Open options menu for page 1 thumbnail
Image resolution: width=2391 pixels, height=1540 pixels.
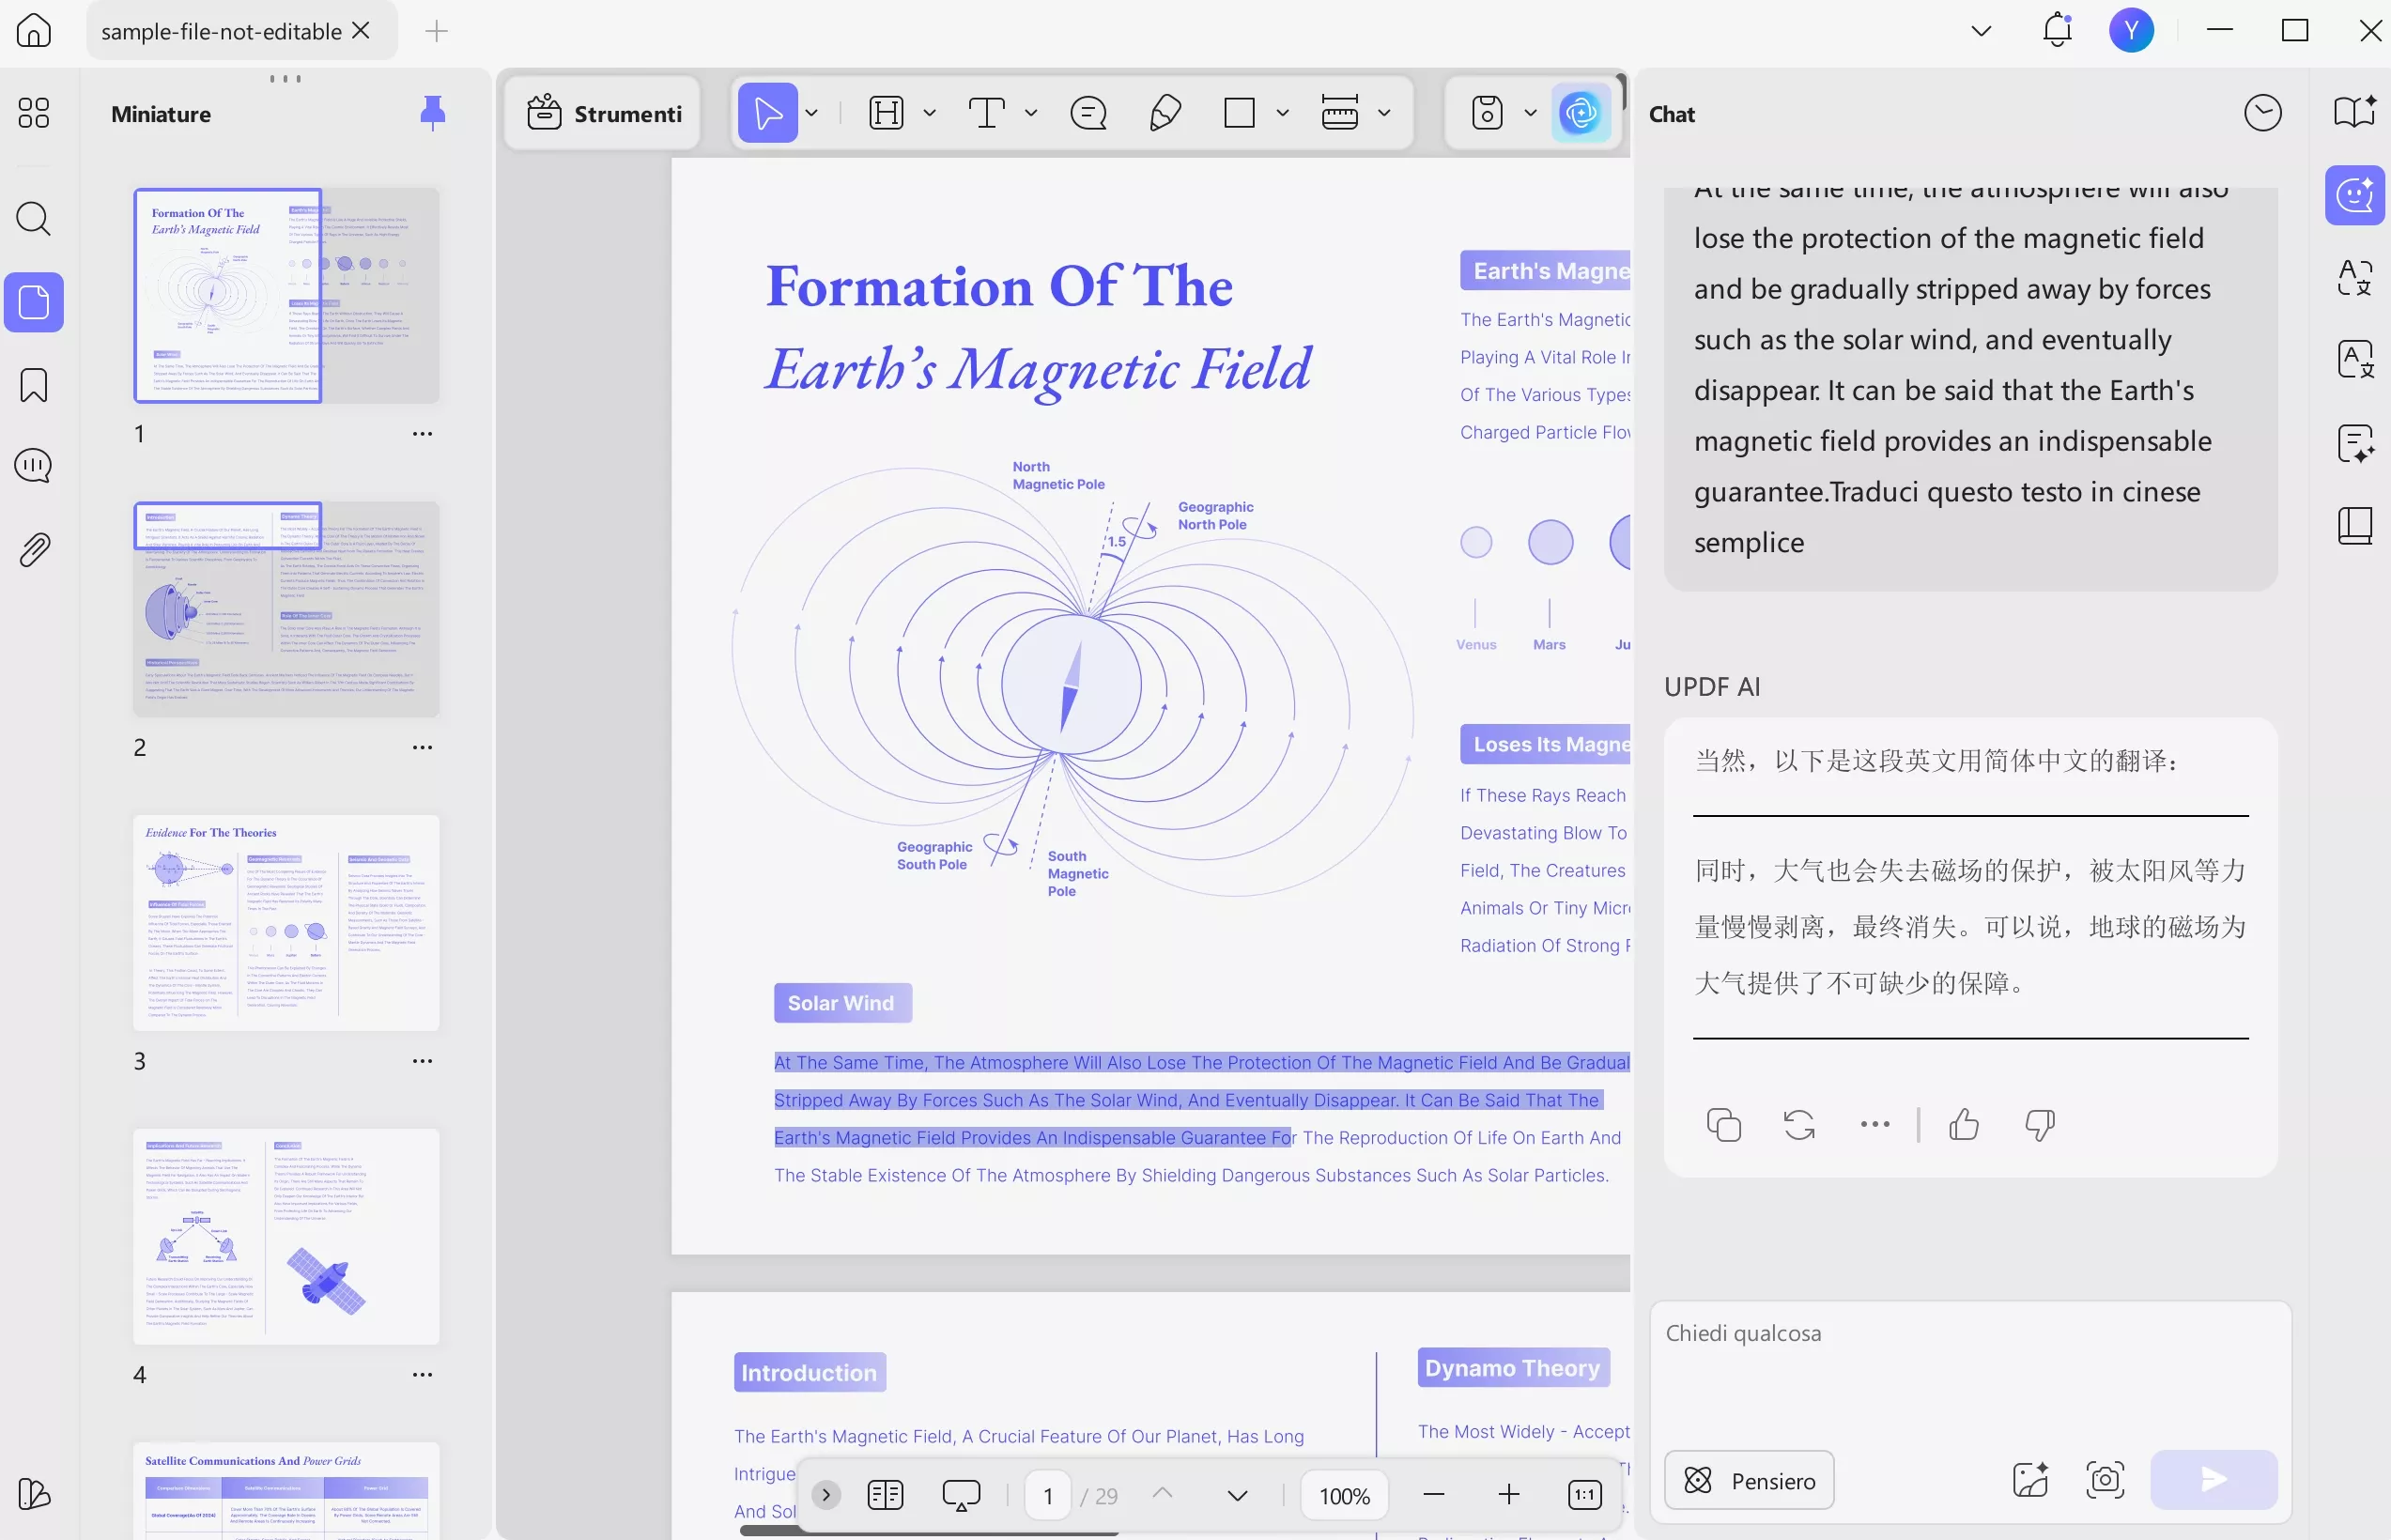click(422, 434)
